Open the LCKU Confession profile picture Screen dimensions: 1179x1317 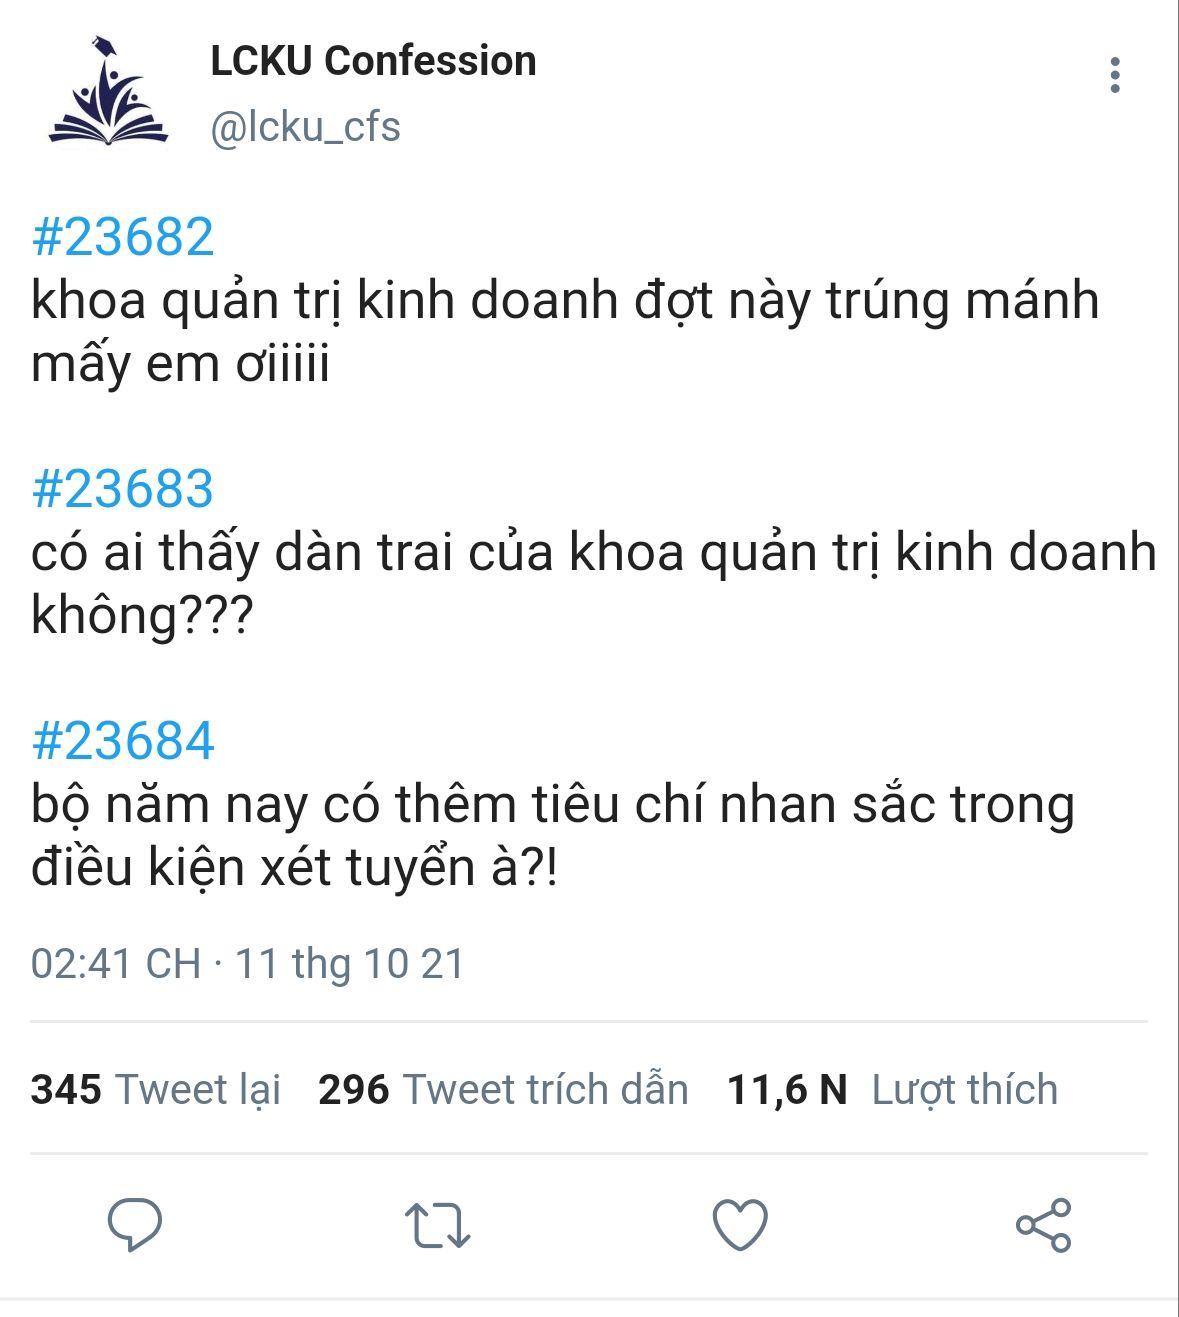point(108,92)
